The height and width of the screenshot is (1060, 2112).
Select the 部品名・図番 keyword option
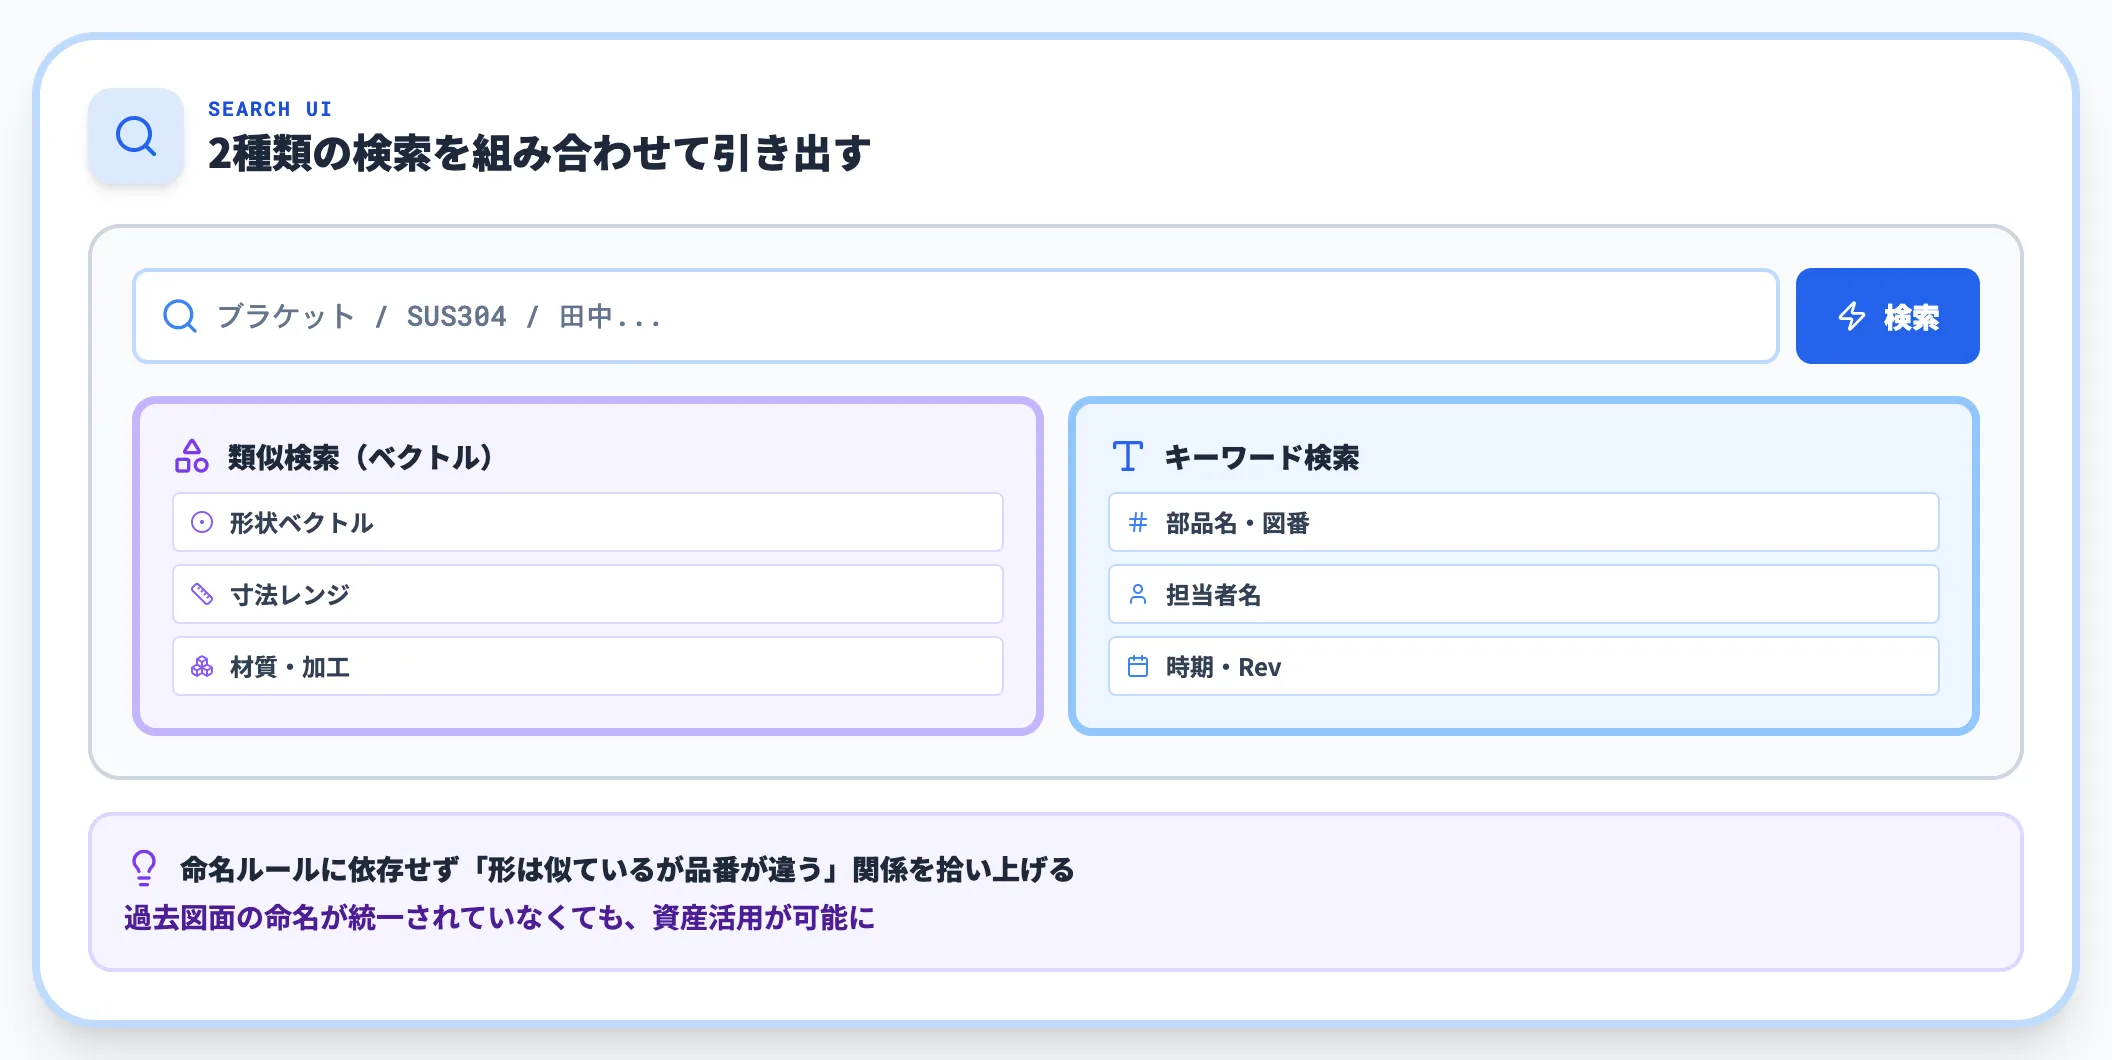click(1522, 522)
